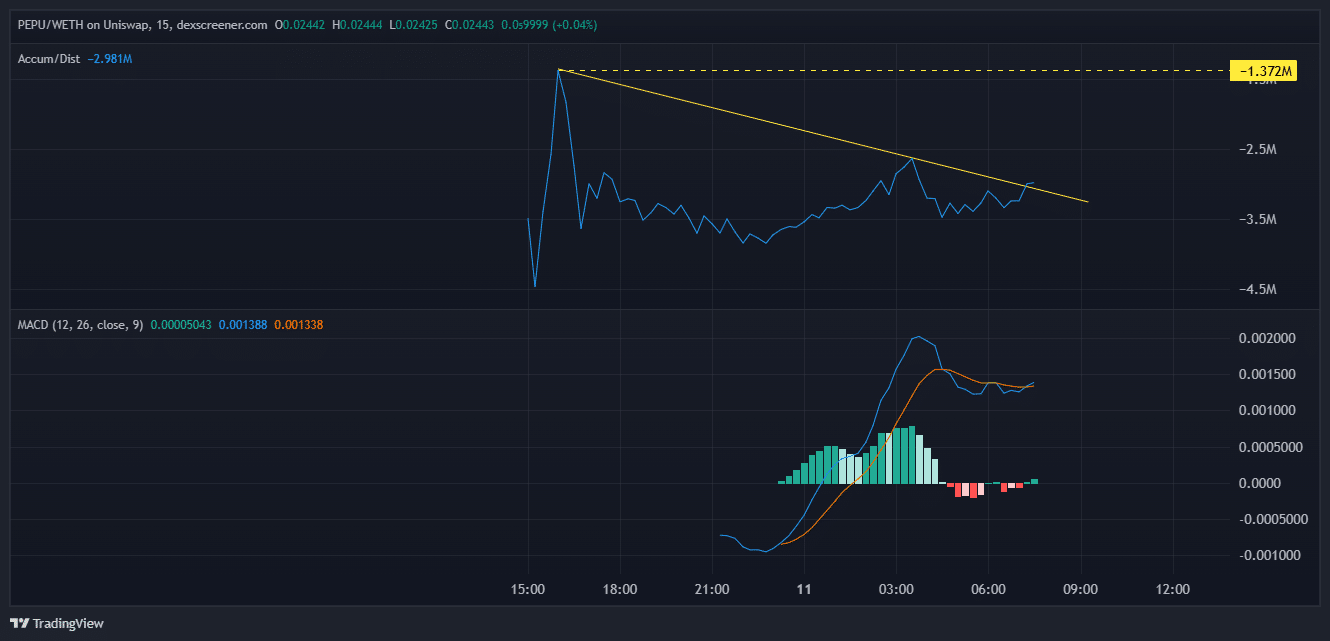Click the orange signal value 0.001338
The image size is (1330, 641).
tap(298, 325)
